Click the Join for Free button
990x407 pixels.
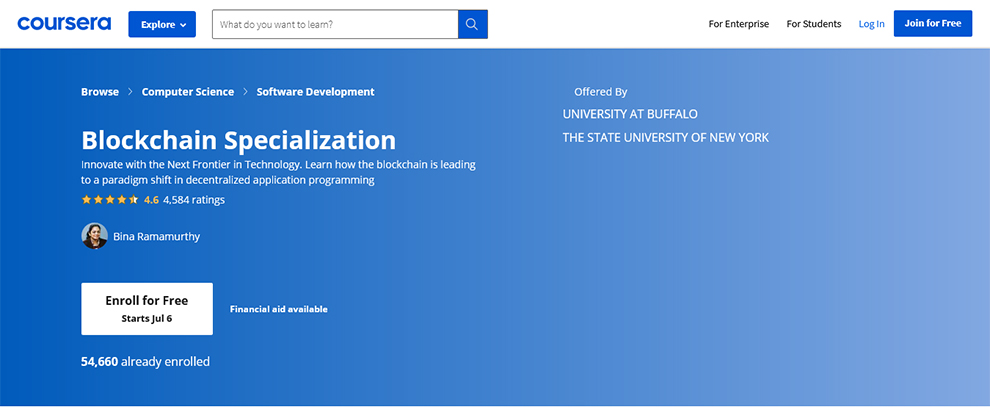click(x=933, y=23)
